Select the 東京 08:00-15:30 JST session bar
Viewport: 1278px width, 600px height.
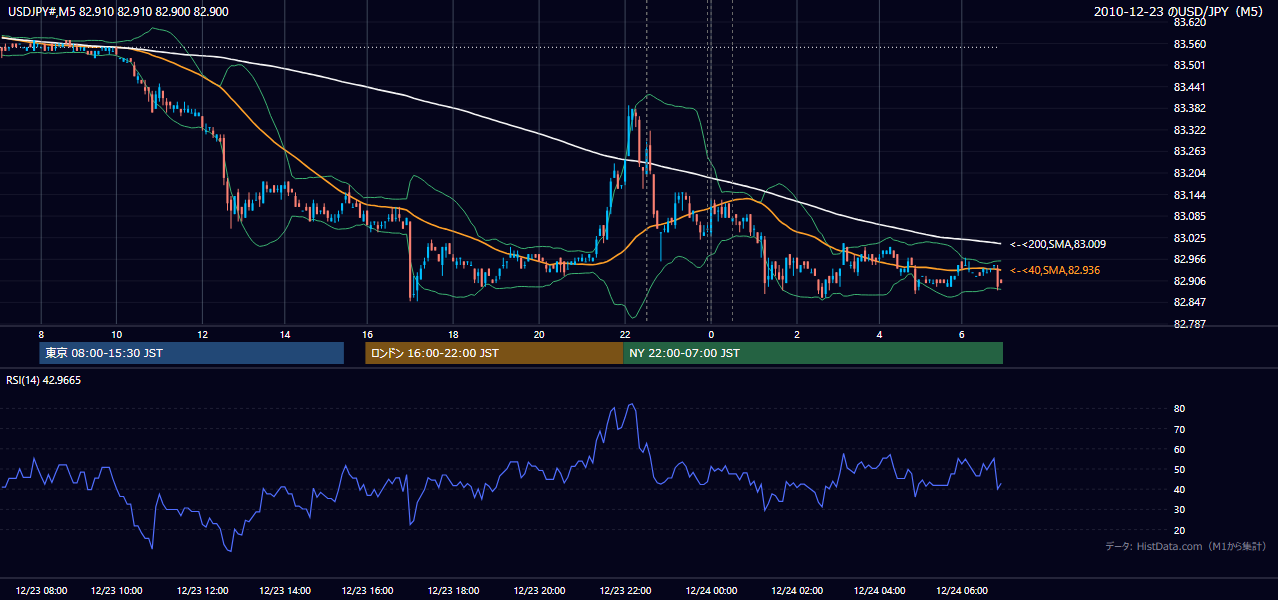point(191,353)
